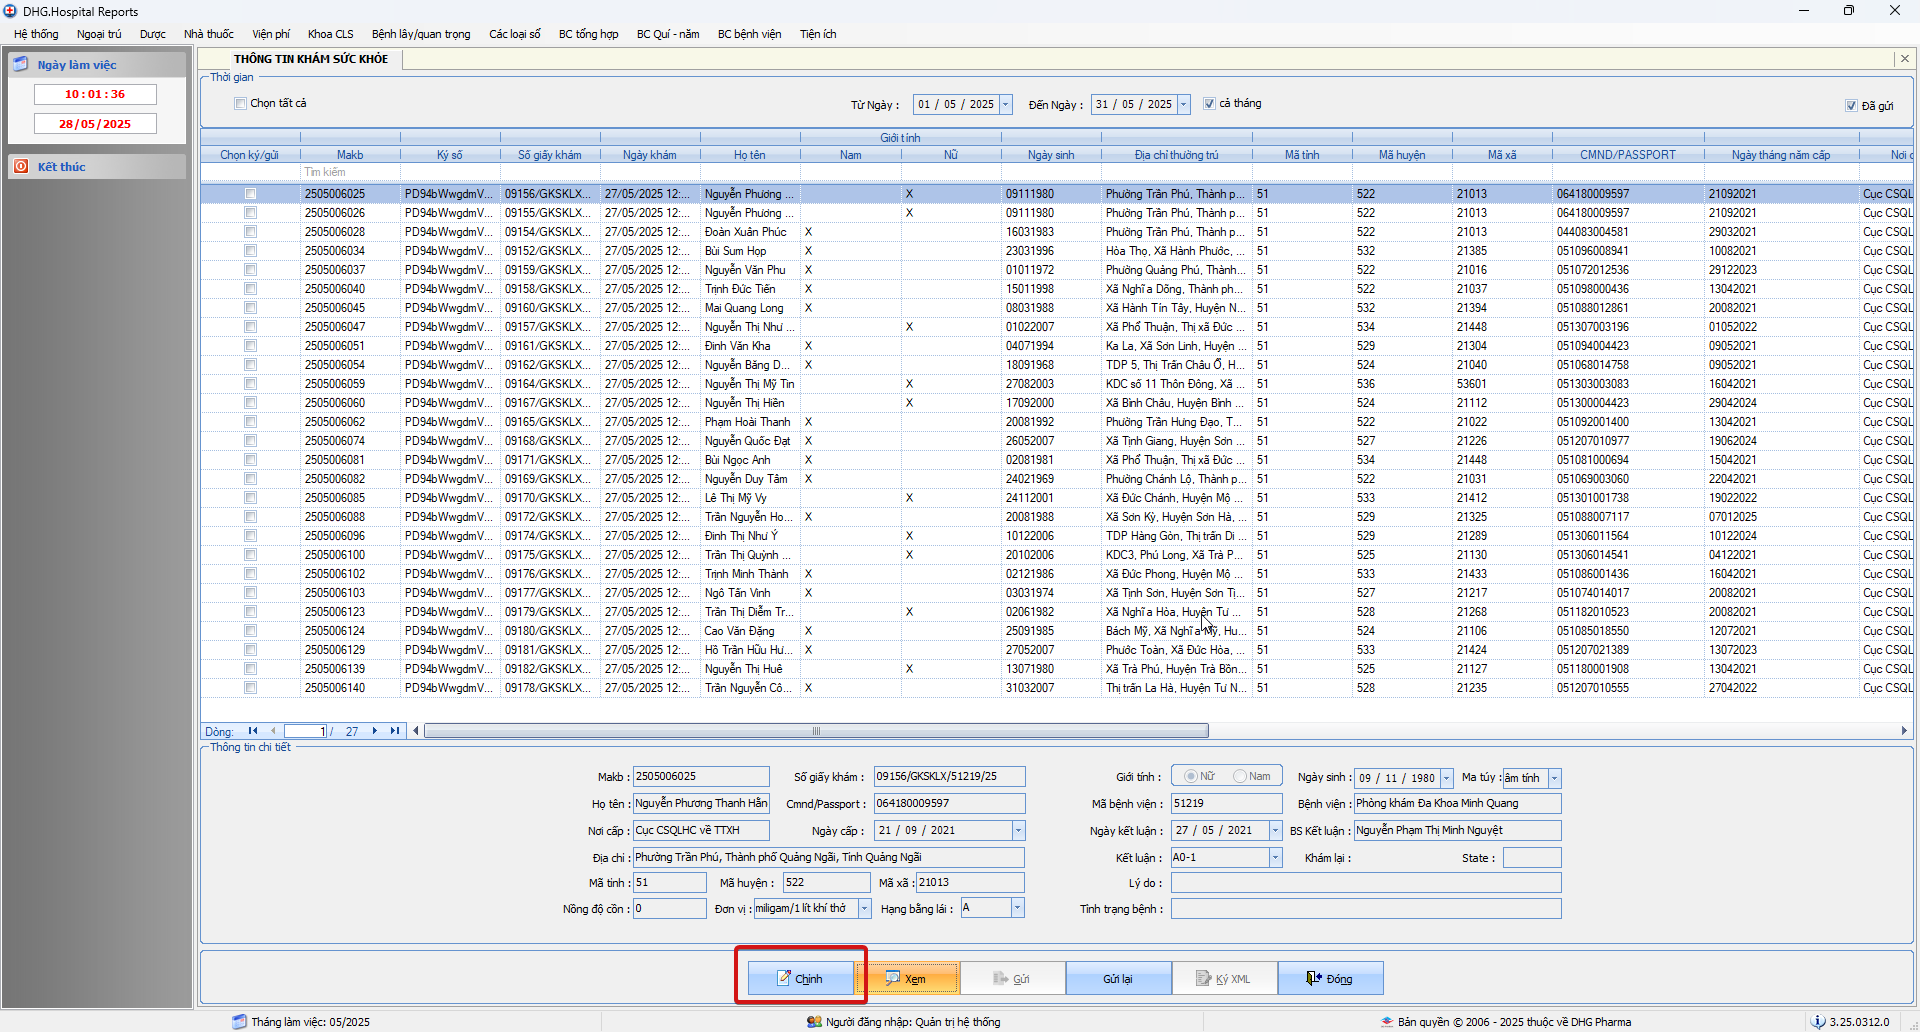
Task: Click the horizontal scrollbar thumb of the grid
Action: (816, 731)
